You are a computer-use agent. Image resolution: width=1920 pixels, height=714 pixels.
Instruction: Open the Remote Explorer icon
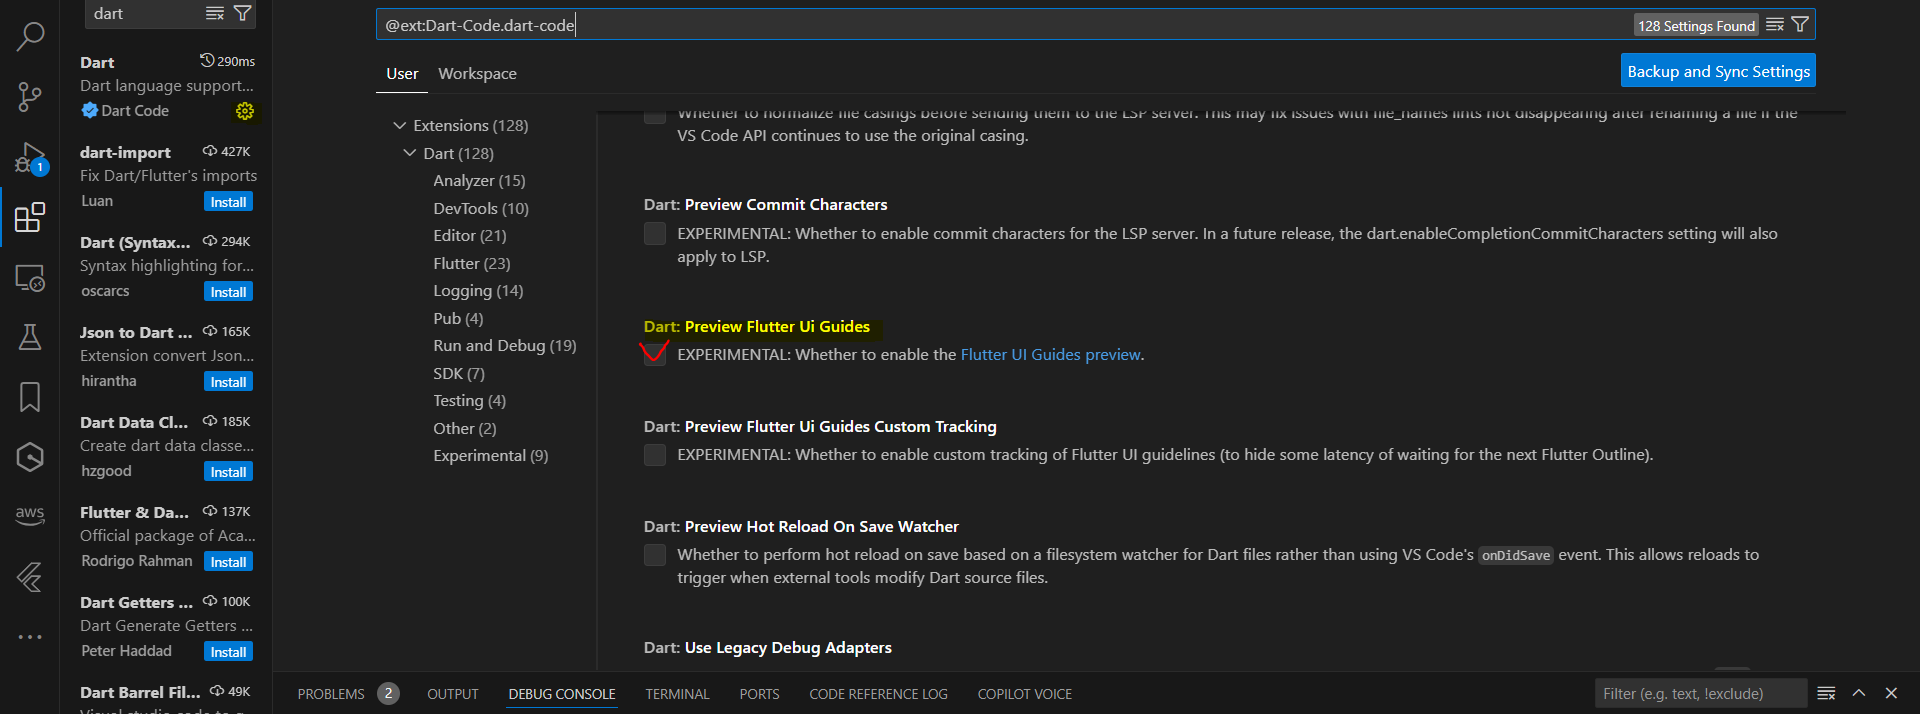(30, 277)
